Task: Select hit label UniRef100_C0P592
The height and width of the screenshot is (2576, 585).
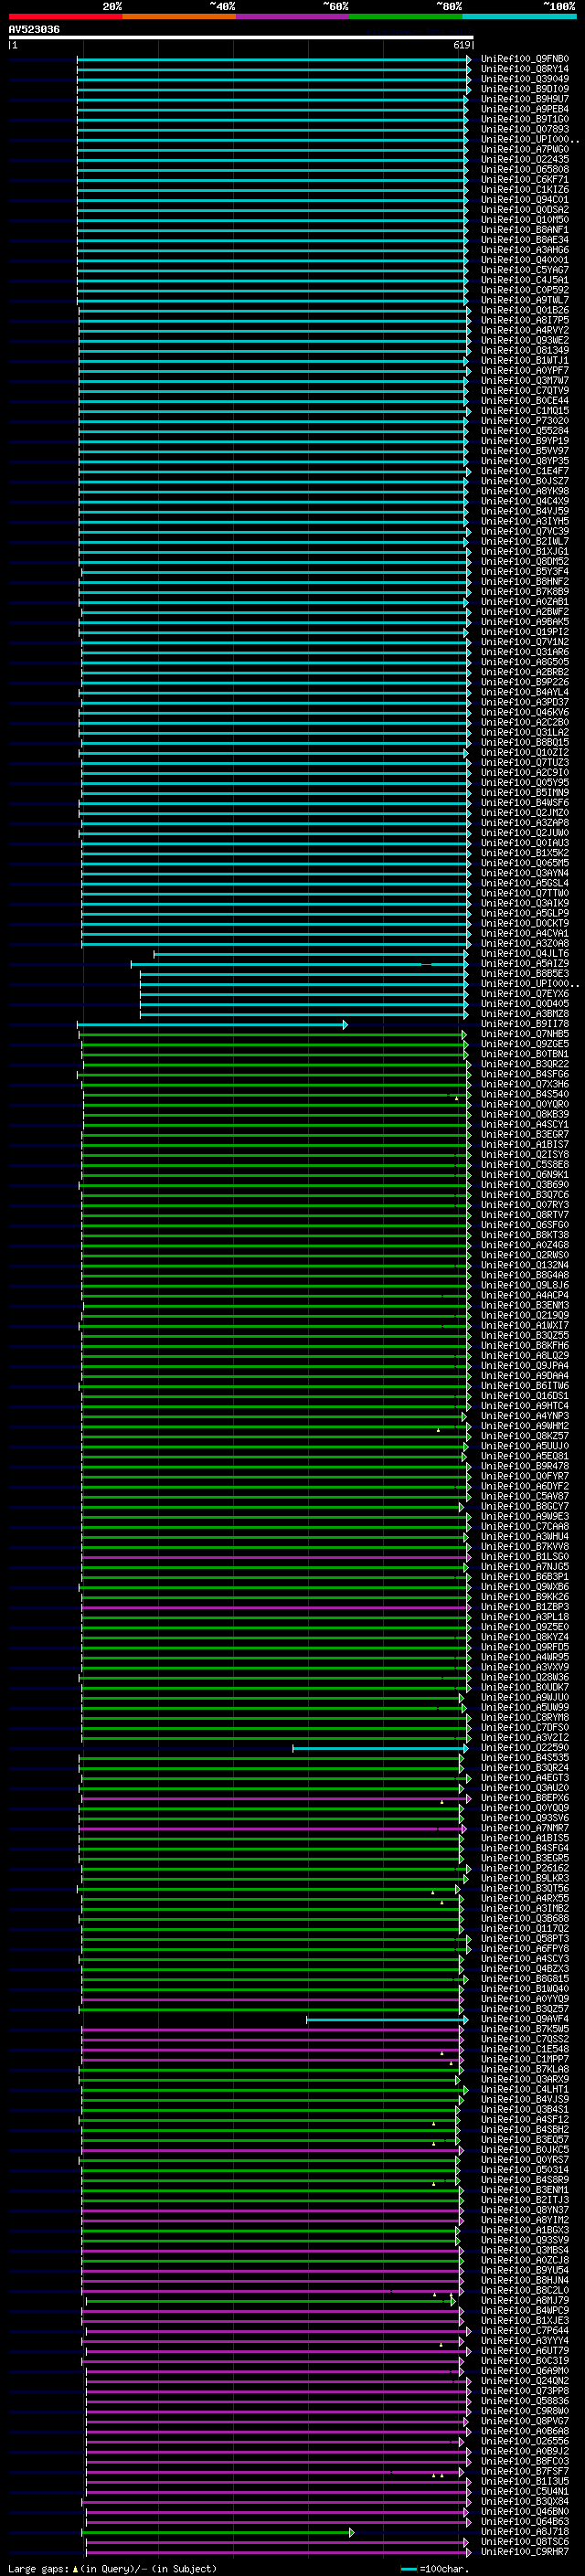Action: point(525,290)
